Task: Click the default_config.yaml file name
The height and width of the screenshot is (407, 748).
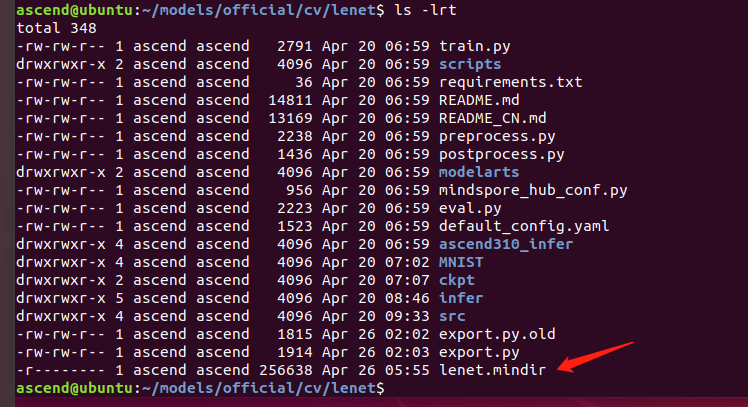Action: pyautogui.click(x=524, y=226)
